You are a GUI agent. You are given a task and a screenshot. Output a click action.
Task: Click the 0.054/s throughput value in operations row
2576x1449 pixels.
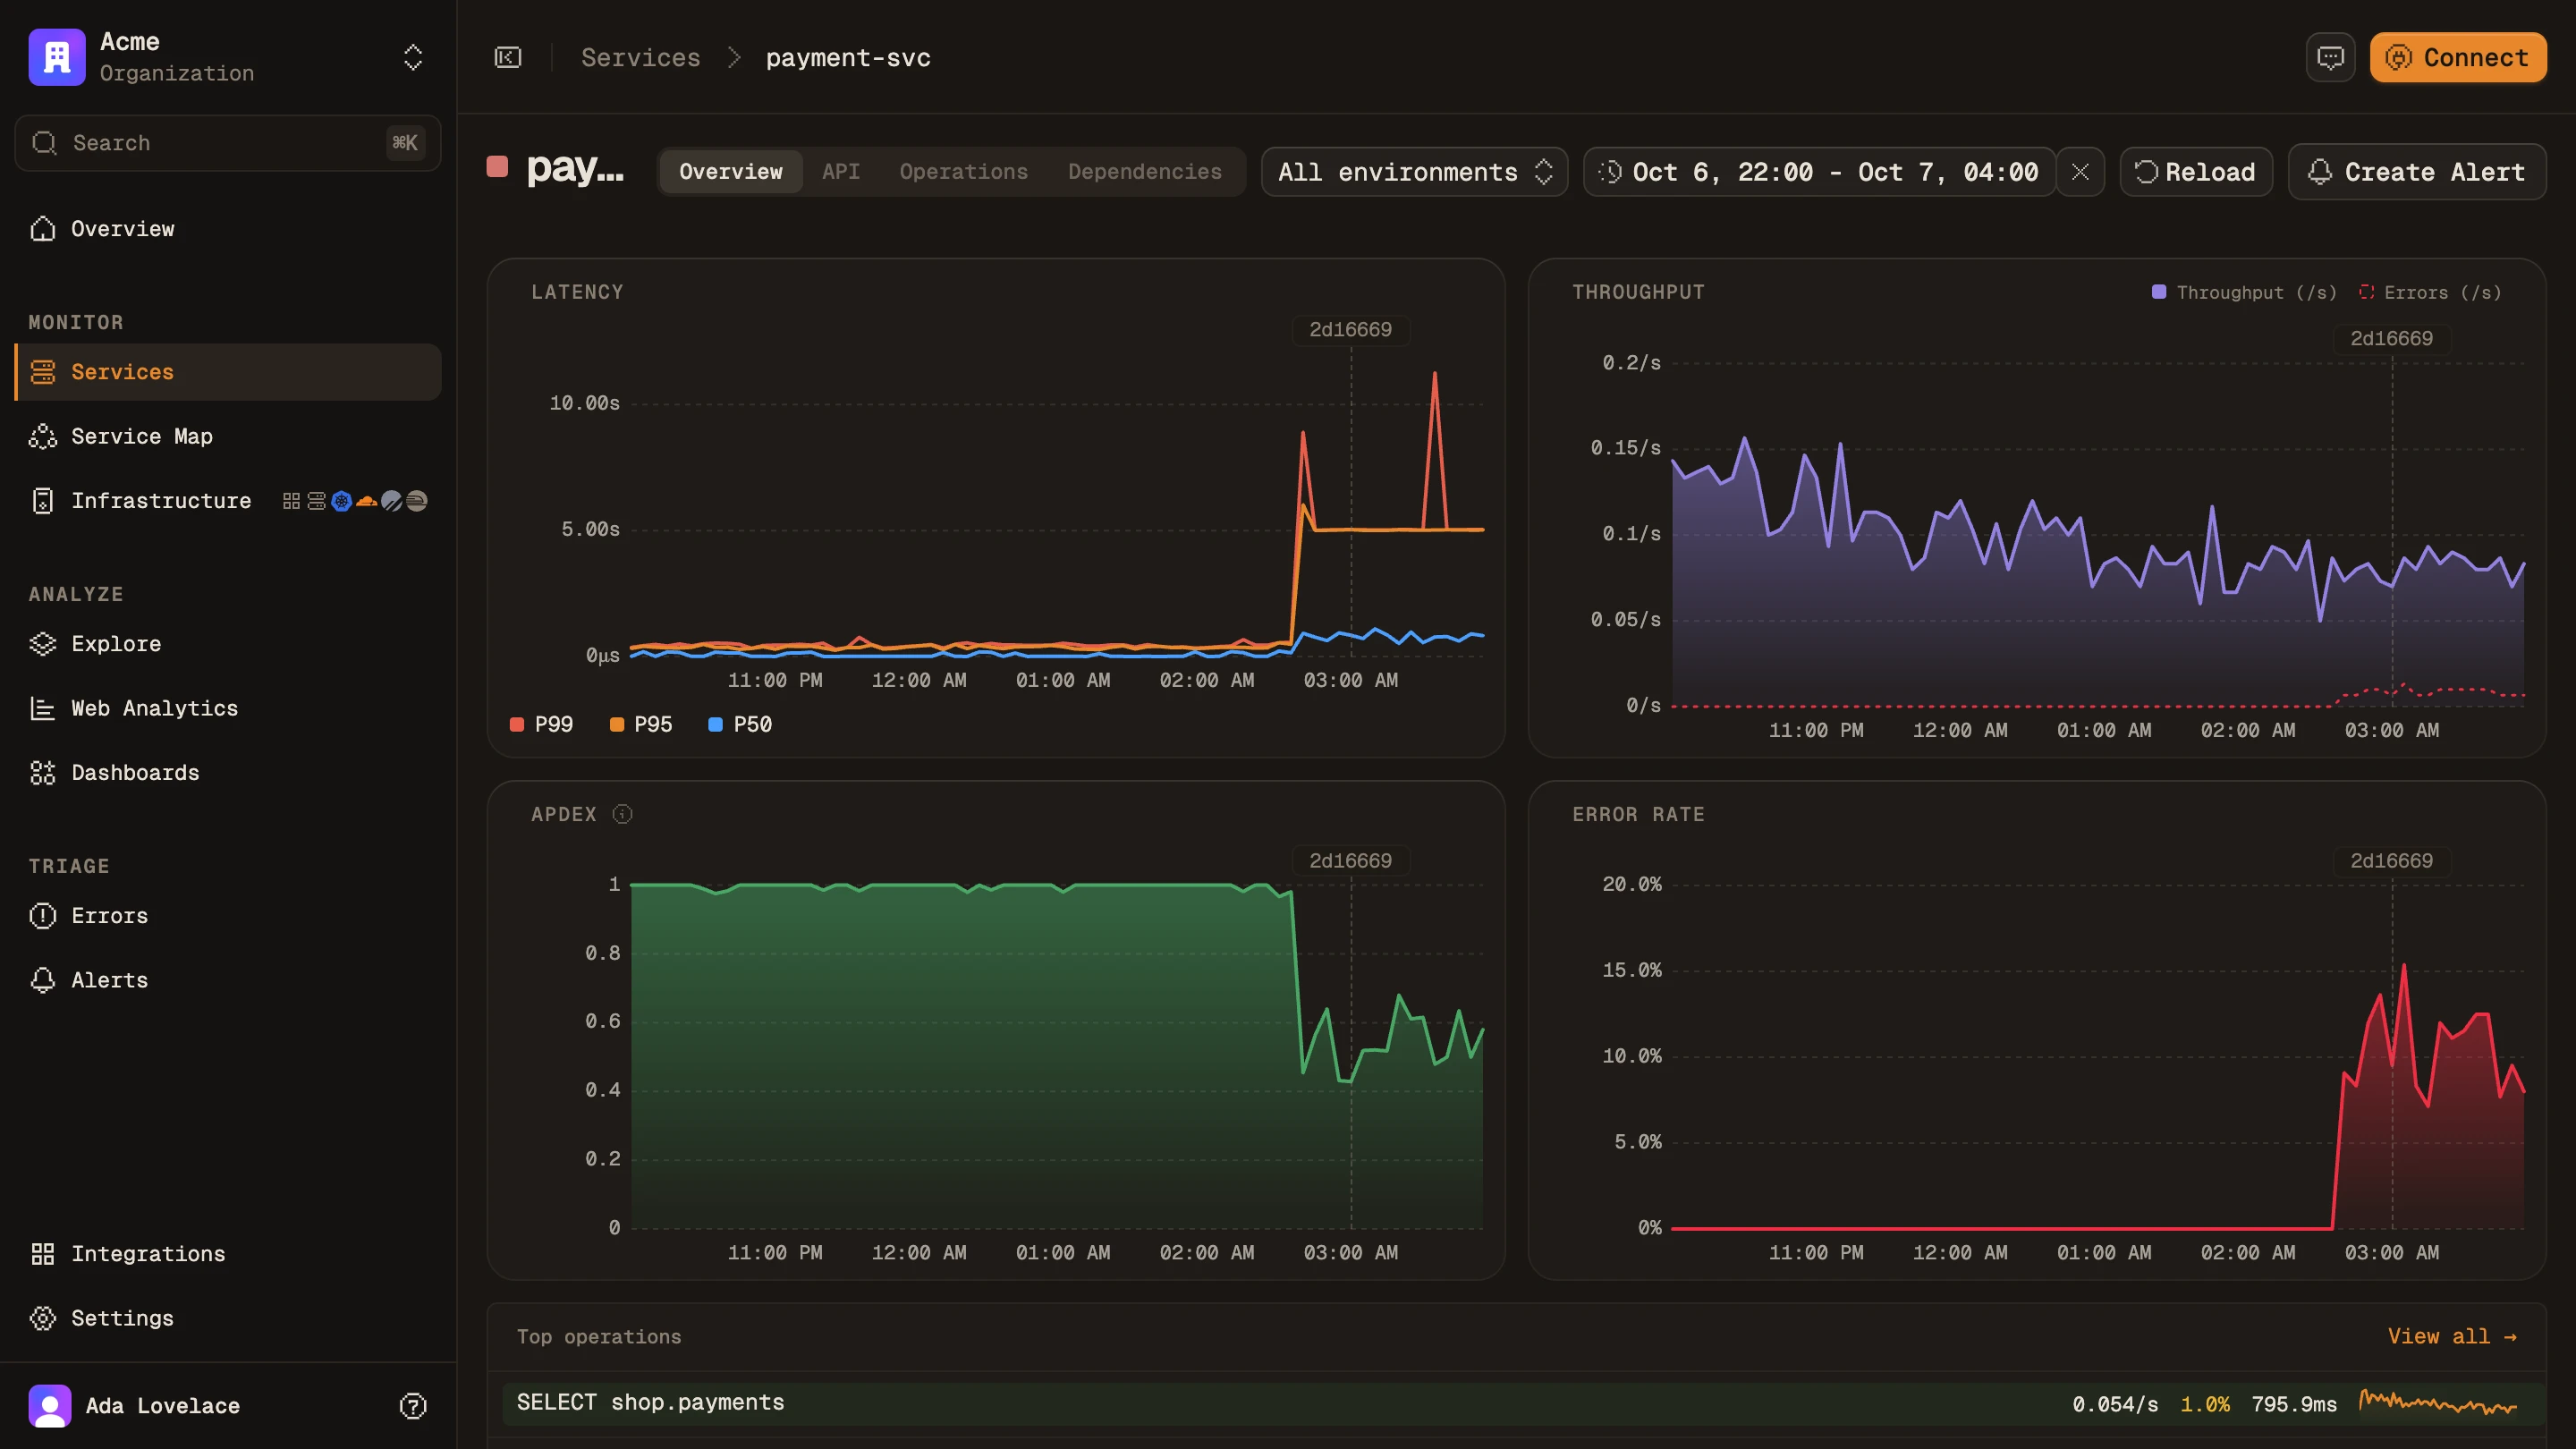coord(2115,1404)
